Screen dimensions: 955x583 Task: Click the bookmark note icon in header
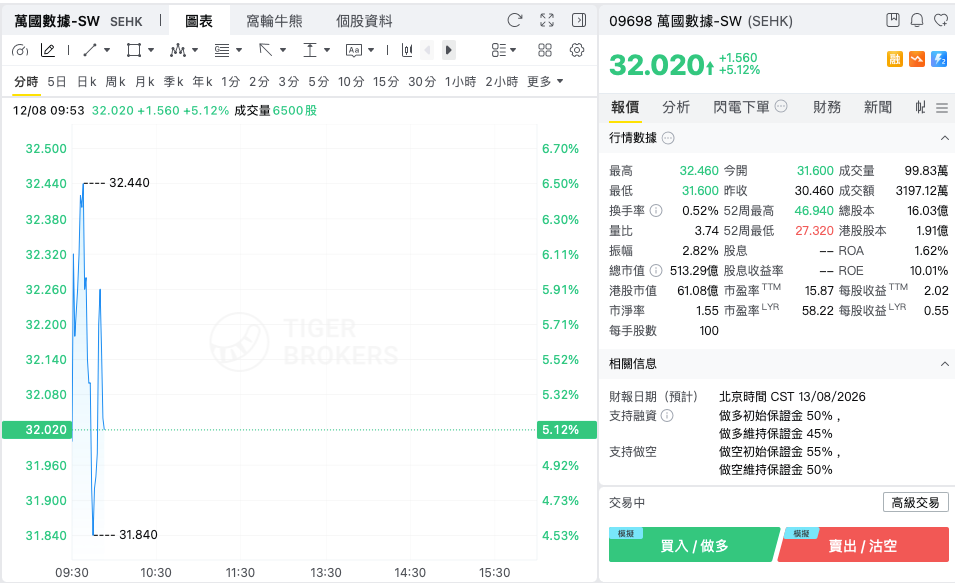coord(893,20)
